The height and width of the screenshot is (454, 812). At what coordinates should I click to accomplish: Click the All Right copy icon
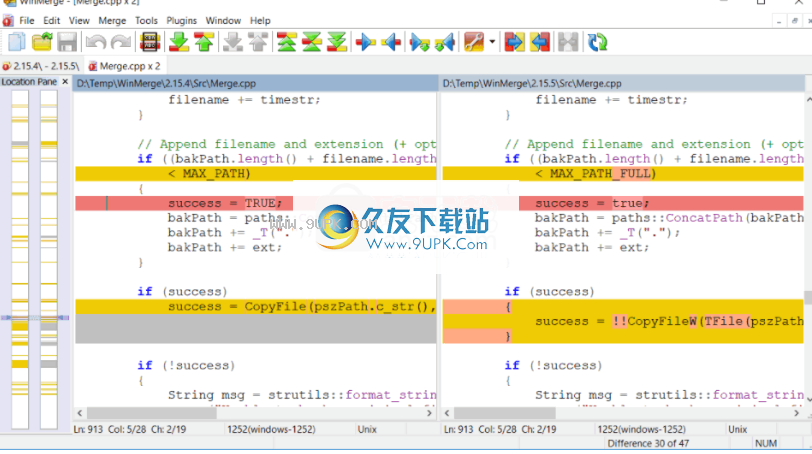tap(514, 42)
